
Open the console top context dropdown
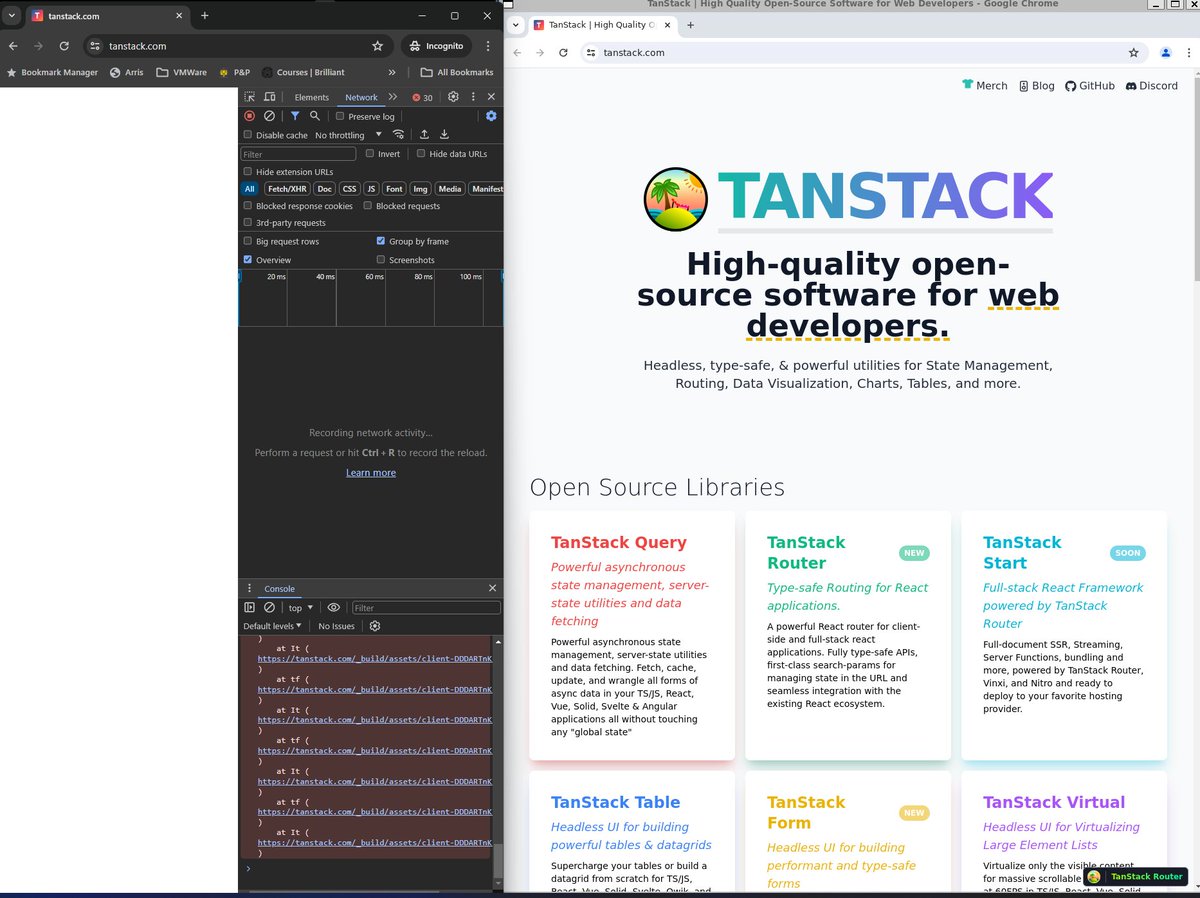300,607
